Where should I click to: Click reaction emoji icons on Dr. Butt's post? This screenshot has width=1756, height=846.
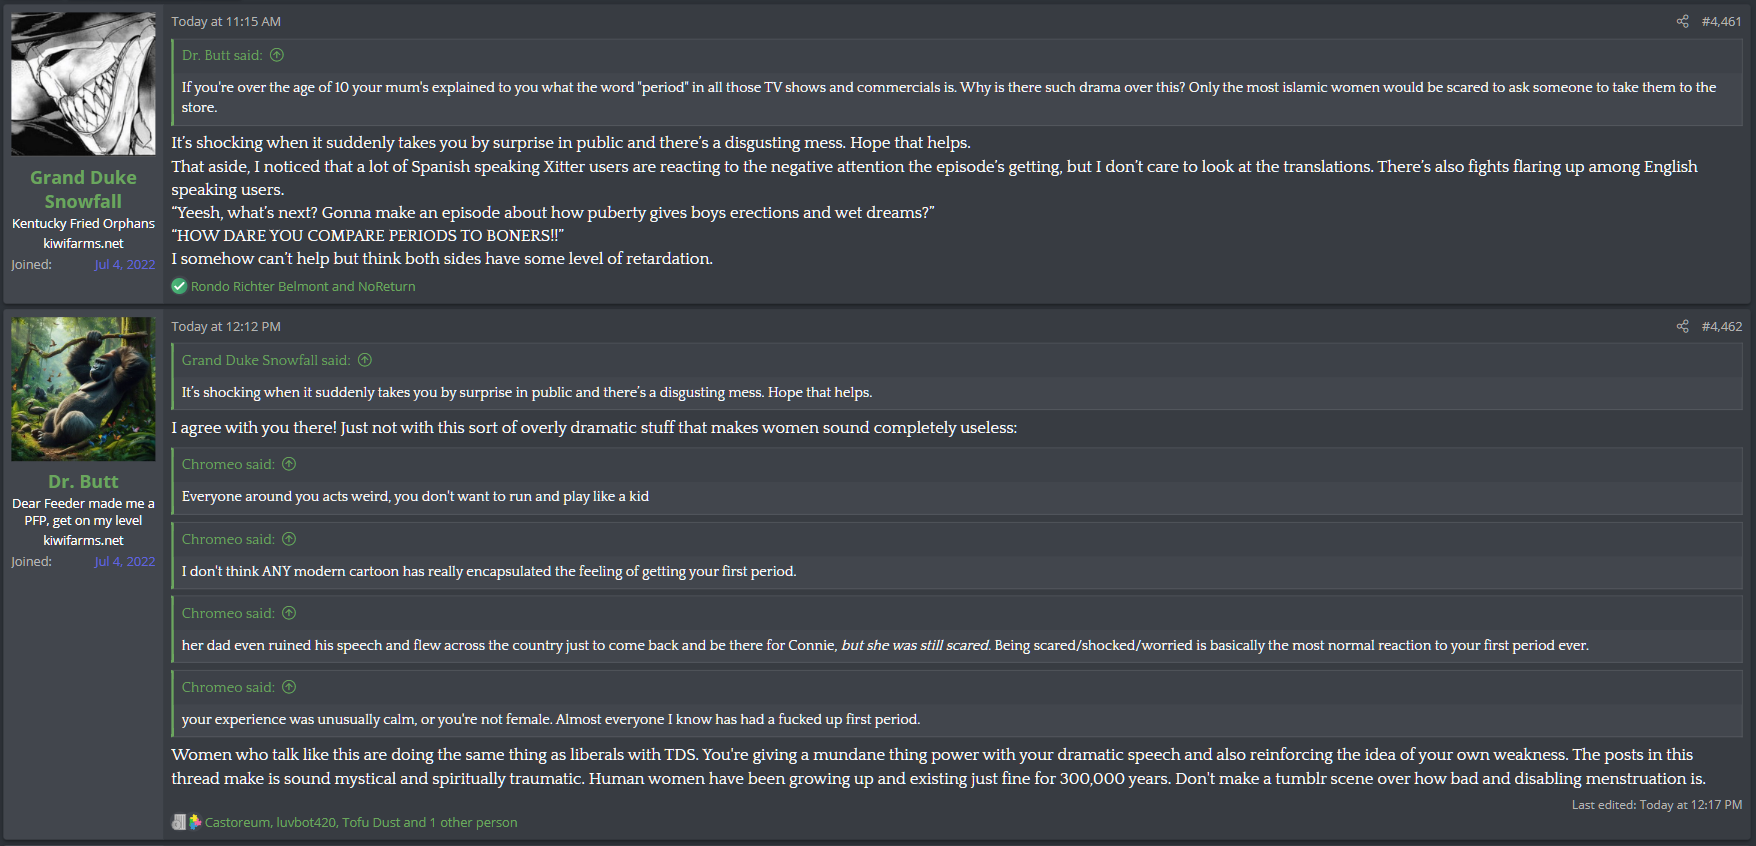tap(187, 822)
